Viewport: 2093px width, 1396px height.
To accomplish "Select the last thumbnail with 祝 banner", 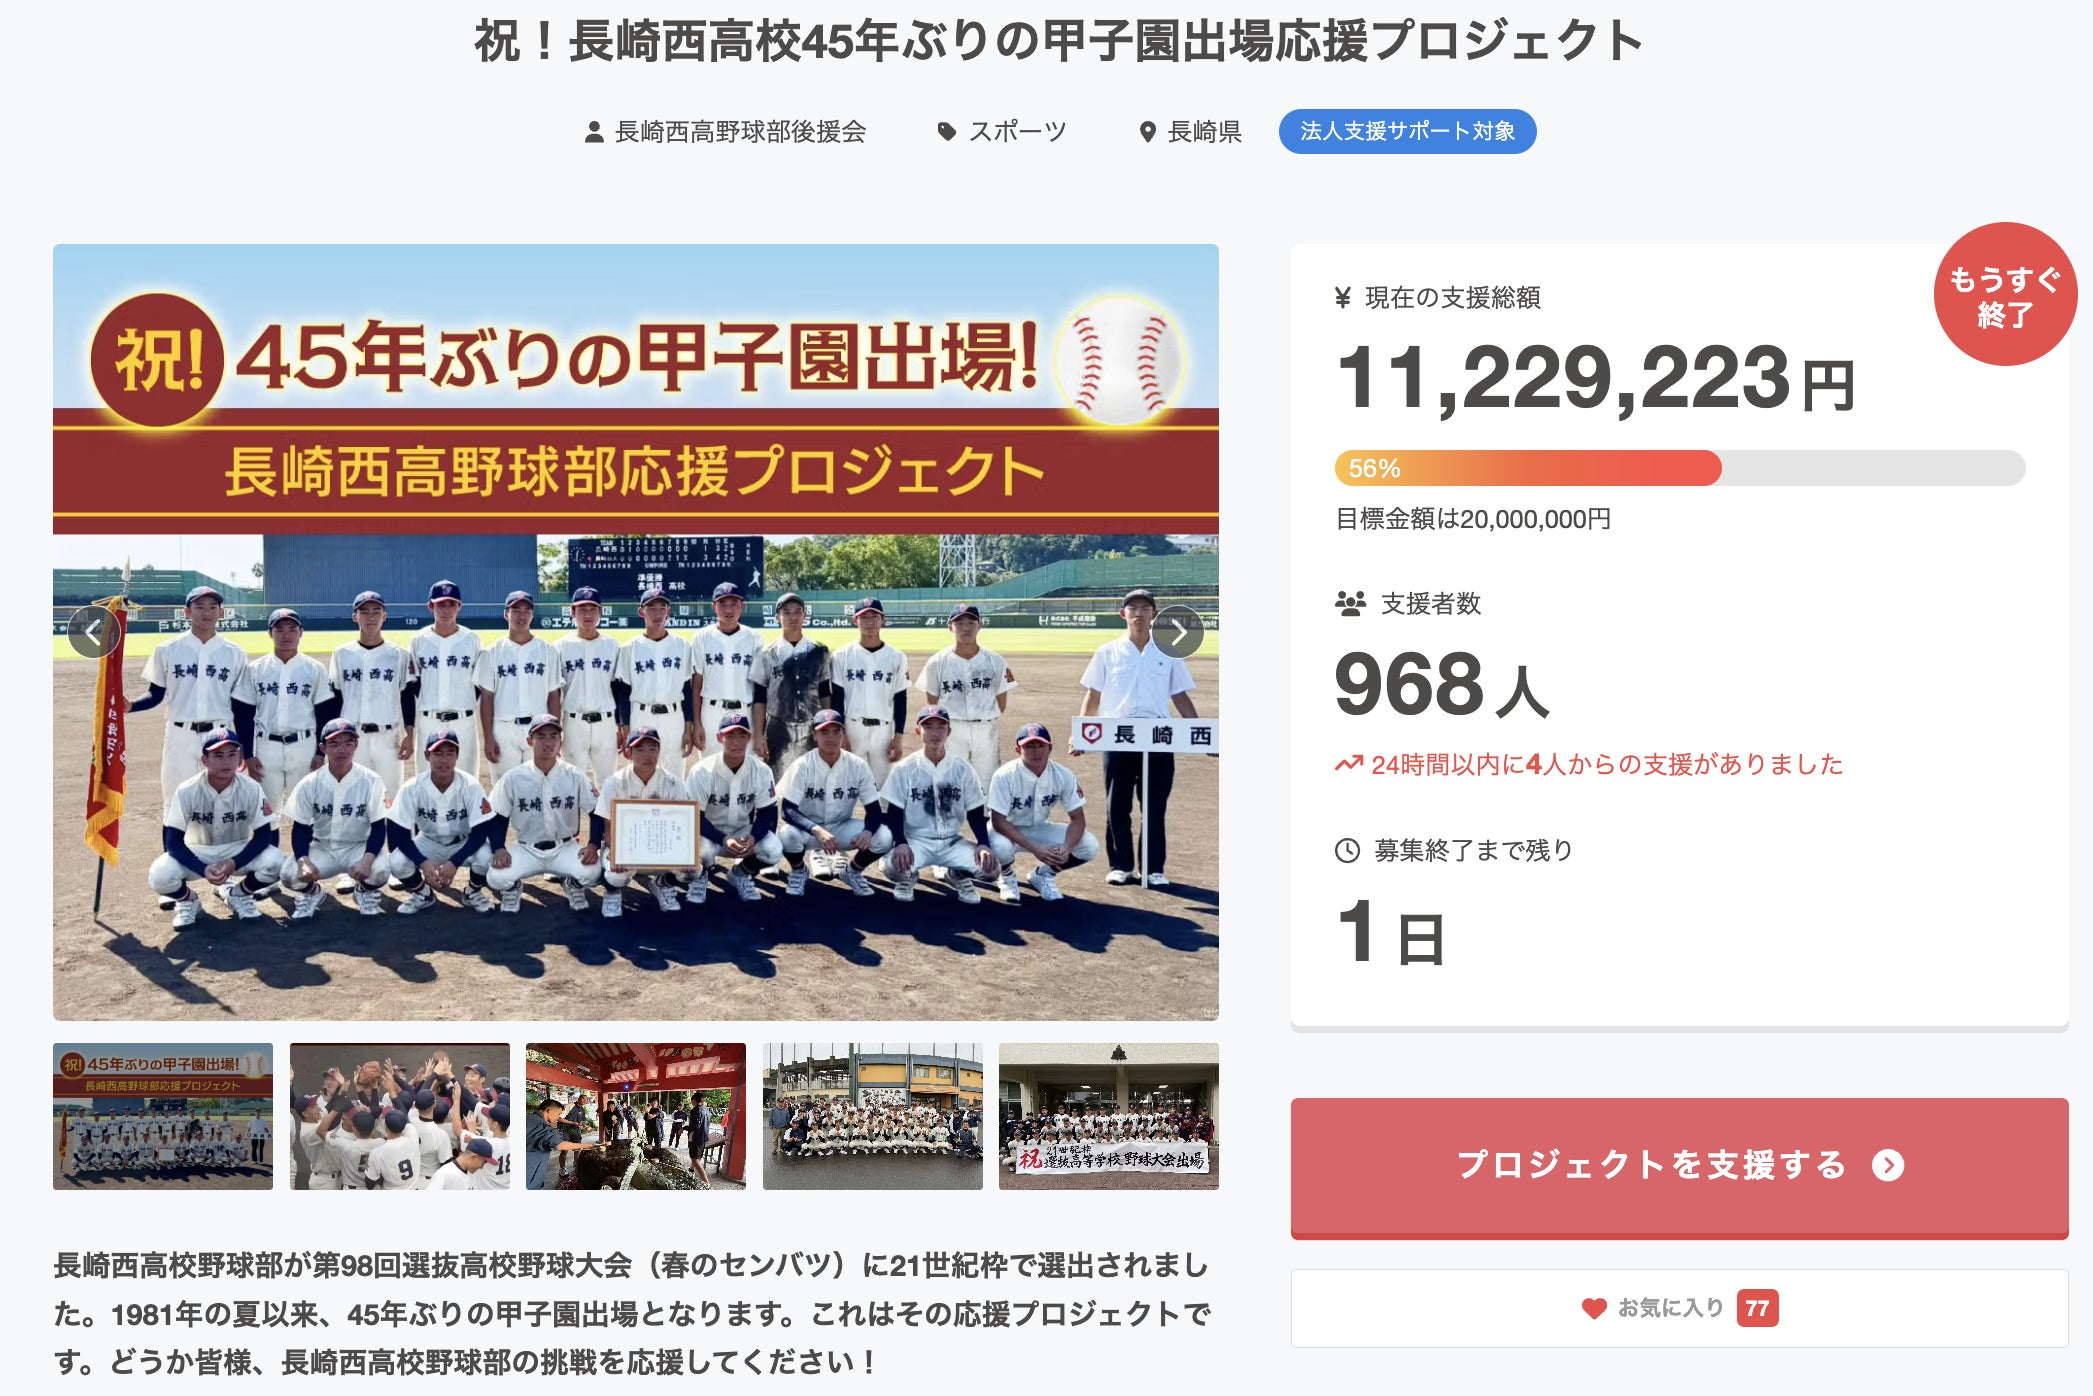I will point(1108,1116).
